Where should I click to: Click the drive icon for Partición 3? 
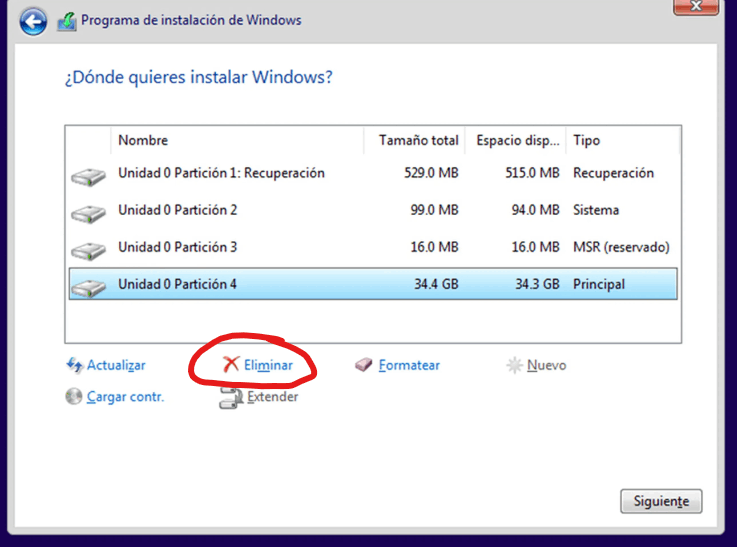click(88, 250)
